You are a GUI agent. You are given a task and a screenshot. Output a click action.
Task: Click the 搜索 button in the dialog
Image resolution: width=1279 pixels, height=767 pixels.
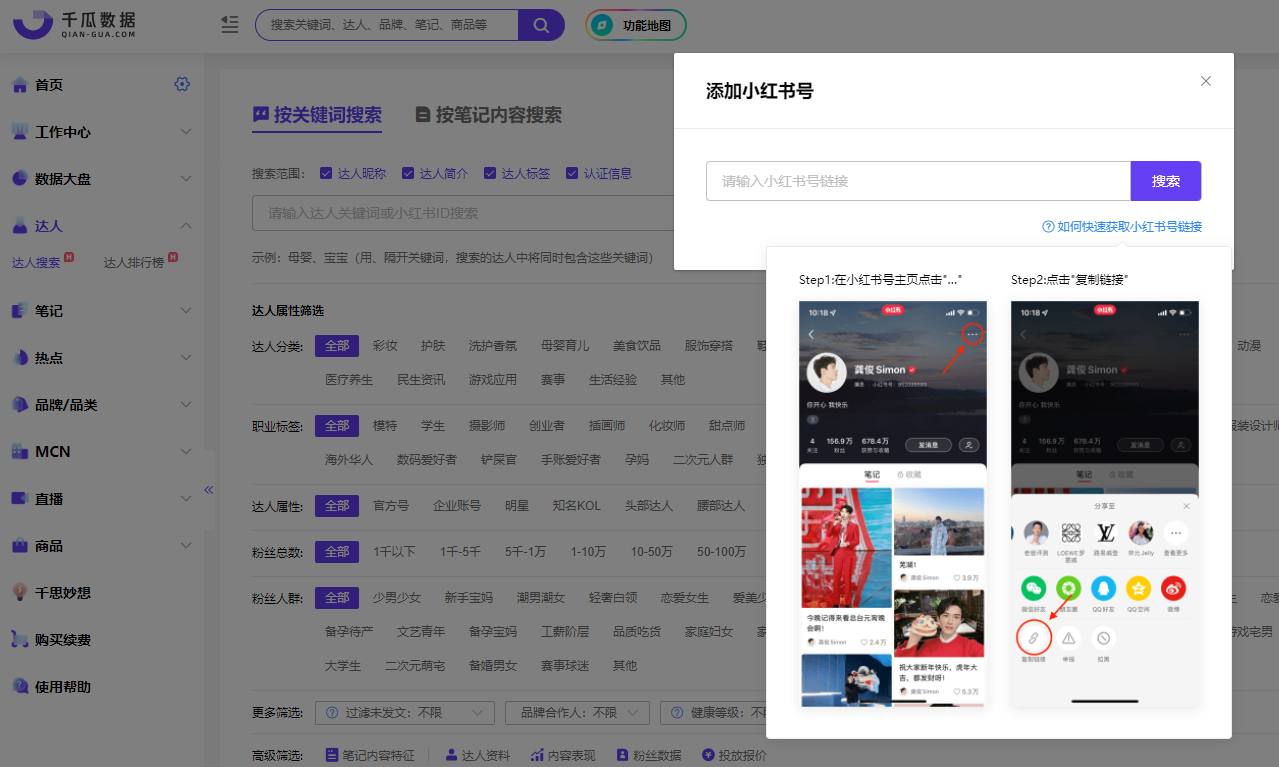[x=1165, y=181]
